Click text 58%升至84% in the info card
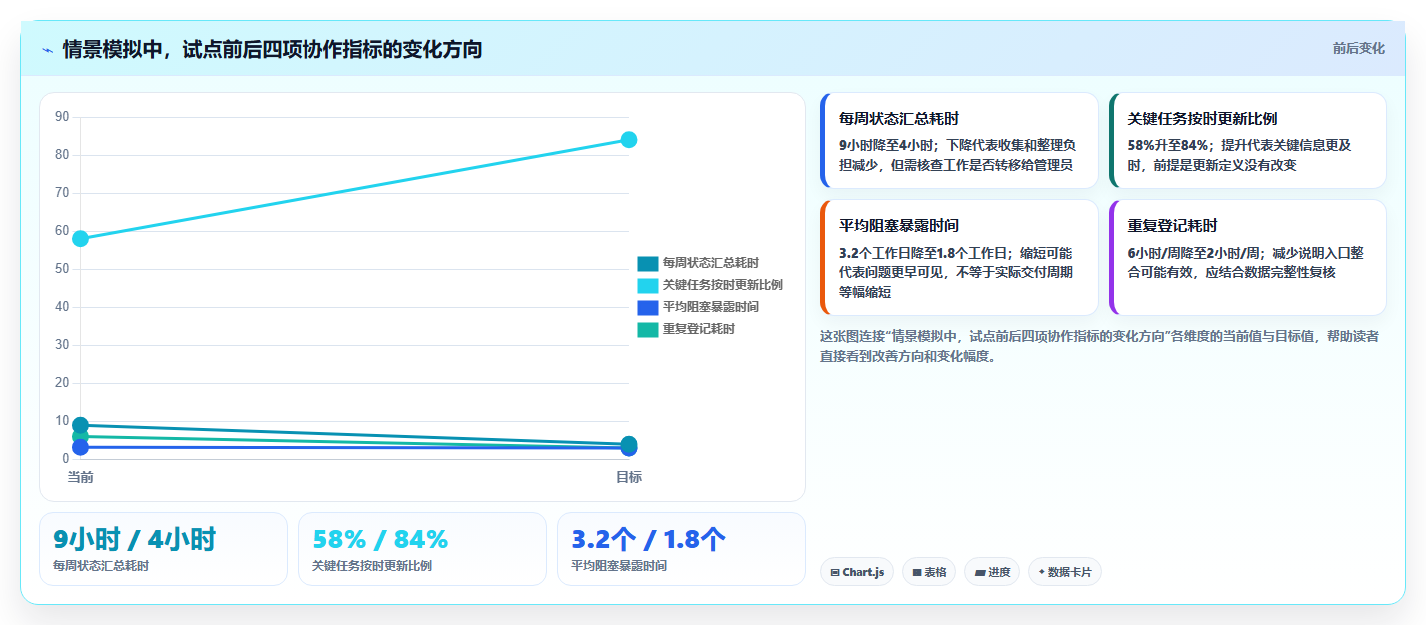This screenshot has height=625, width=1426. point(1168,145)
